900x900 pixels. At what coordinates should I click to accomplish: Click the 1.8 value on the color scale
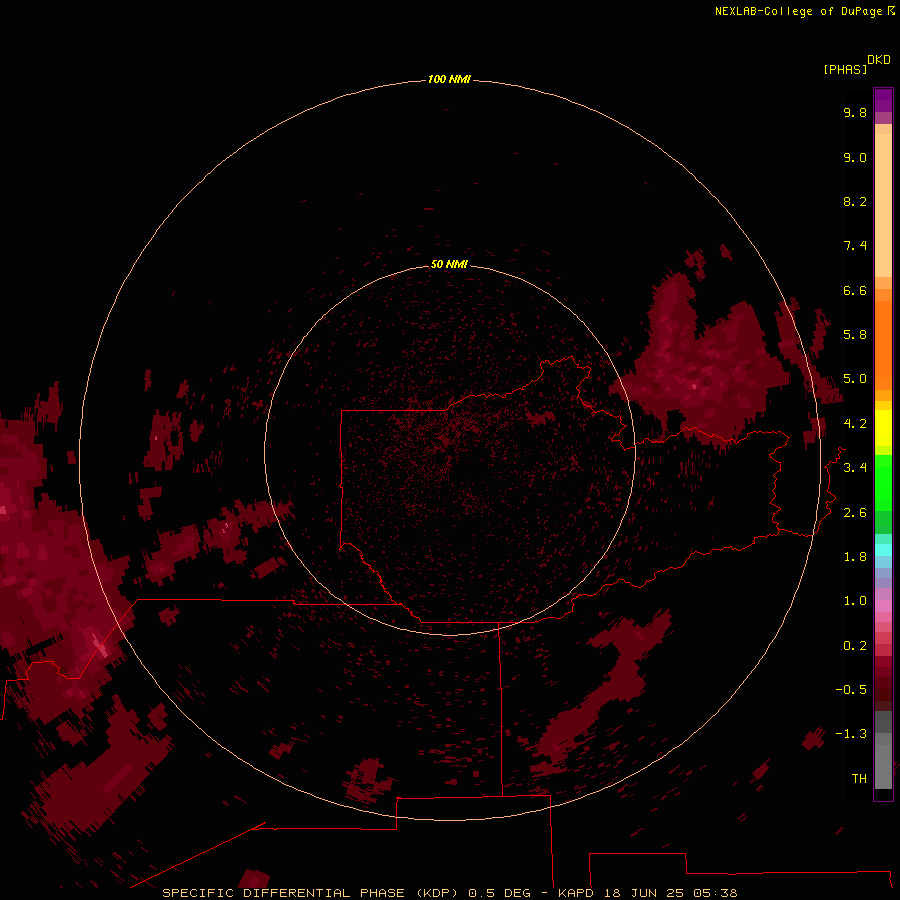pyautogui.click(x=855, y=557)
